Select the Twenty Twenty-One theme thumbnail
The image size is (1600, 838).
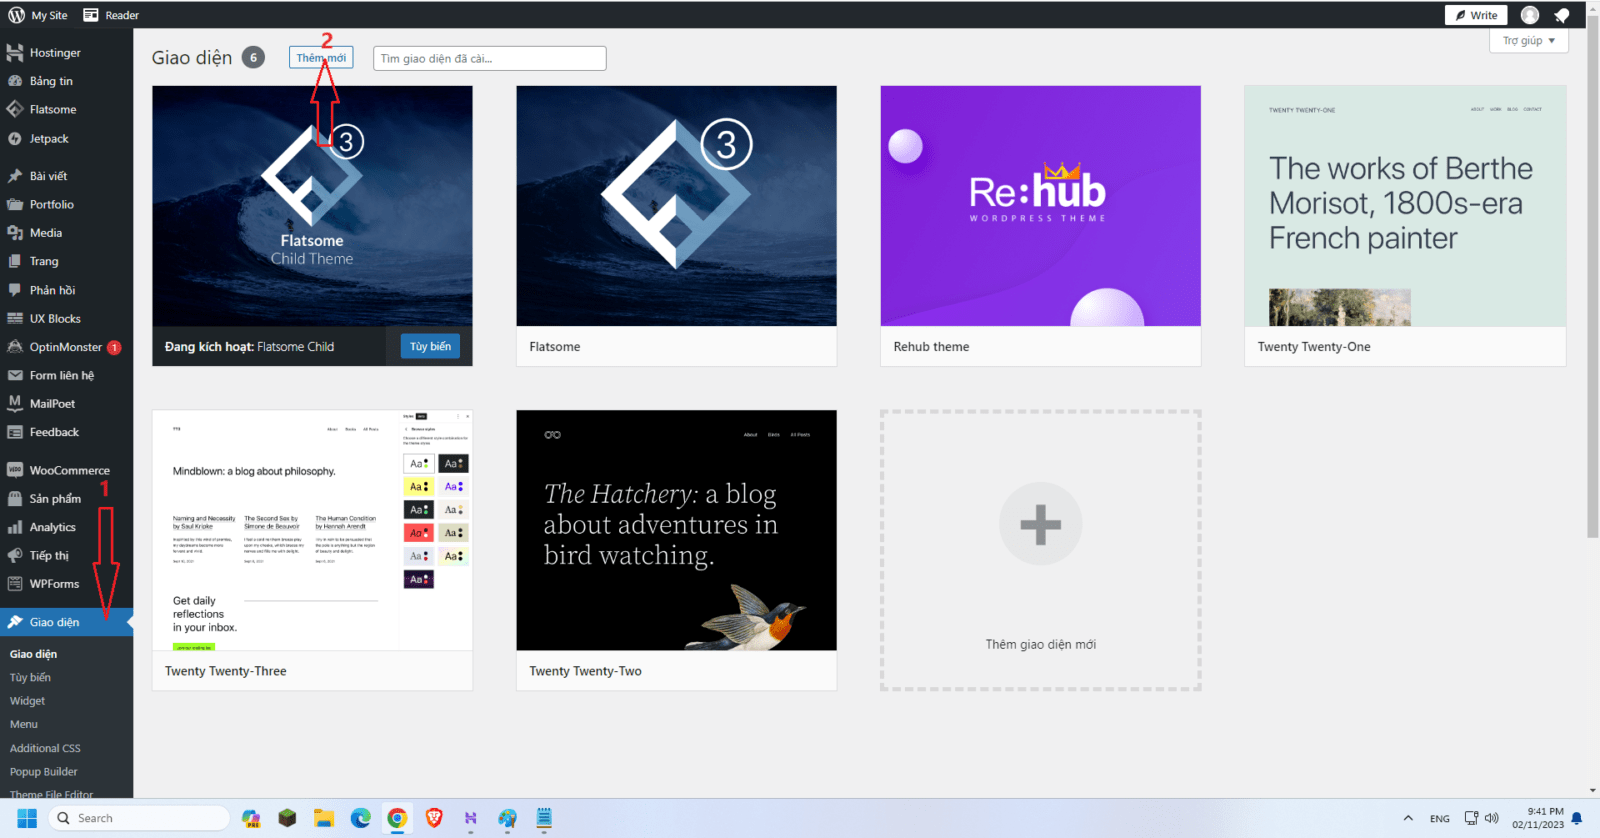pos(1405,205)
